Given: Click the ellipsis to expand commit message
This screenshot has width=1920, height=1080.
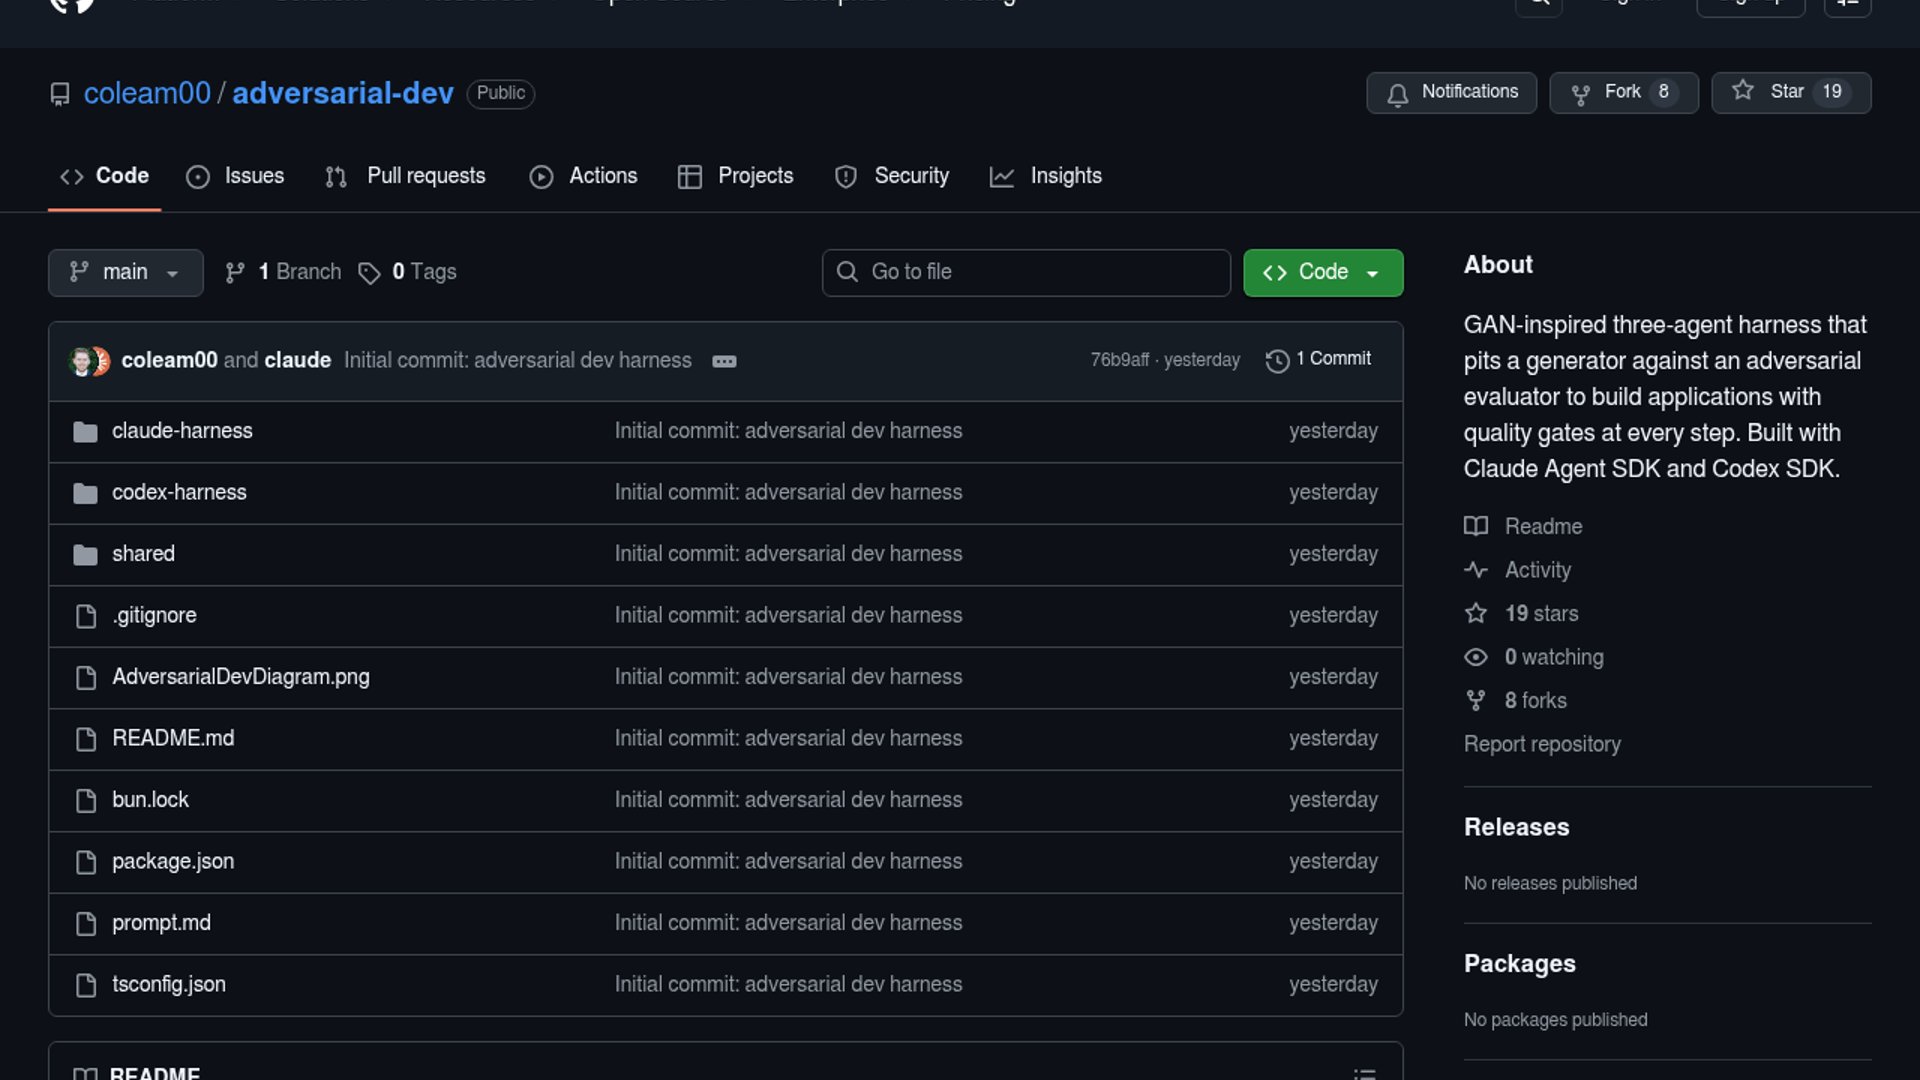Looking at the screenshot, I should click(x=724, y=362).
